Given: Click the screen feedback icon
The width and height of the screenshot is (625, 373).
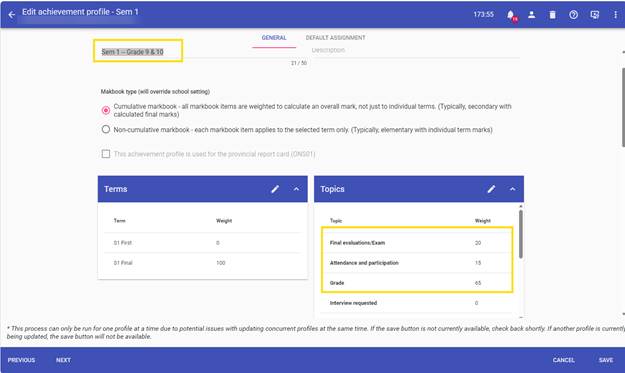Looking at the screenshot, I should pos(594,15).
